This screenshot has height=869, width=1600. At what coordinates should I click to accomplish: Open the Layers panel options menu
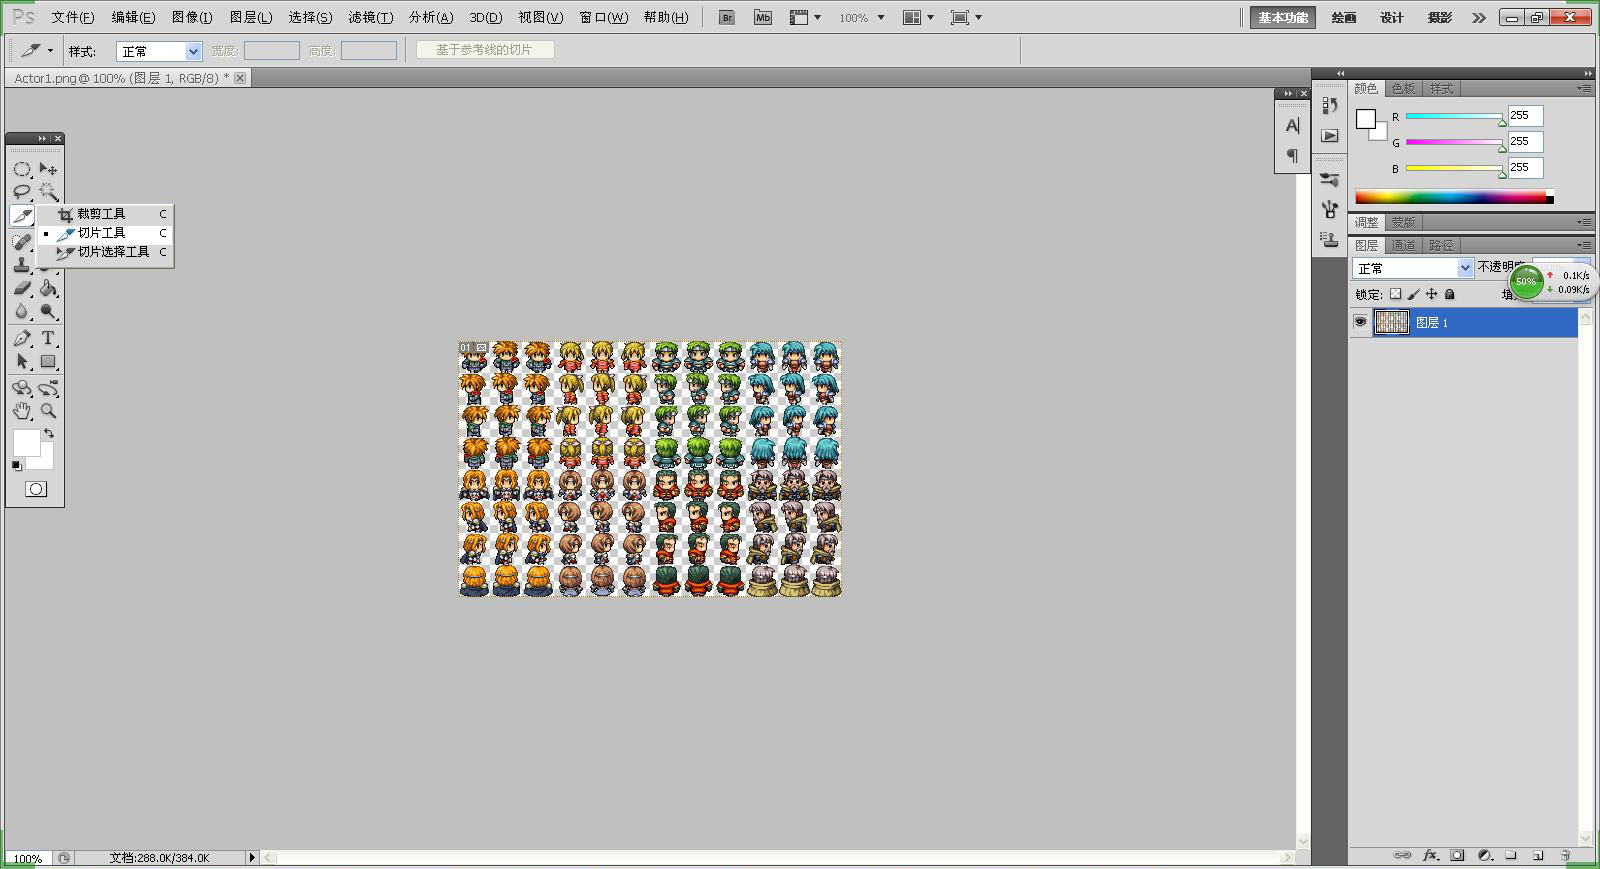point(1584,245)
